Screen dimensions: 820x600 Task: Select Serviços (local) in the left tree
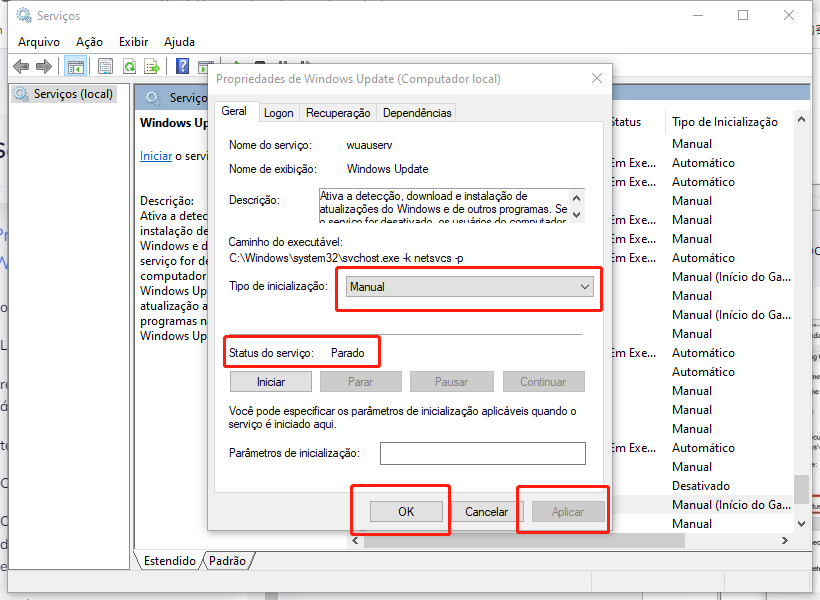73,94
